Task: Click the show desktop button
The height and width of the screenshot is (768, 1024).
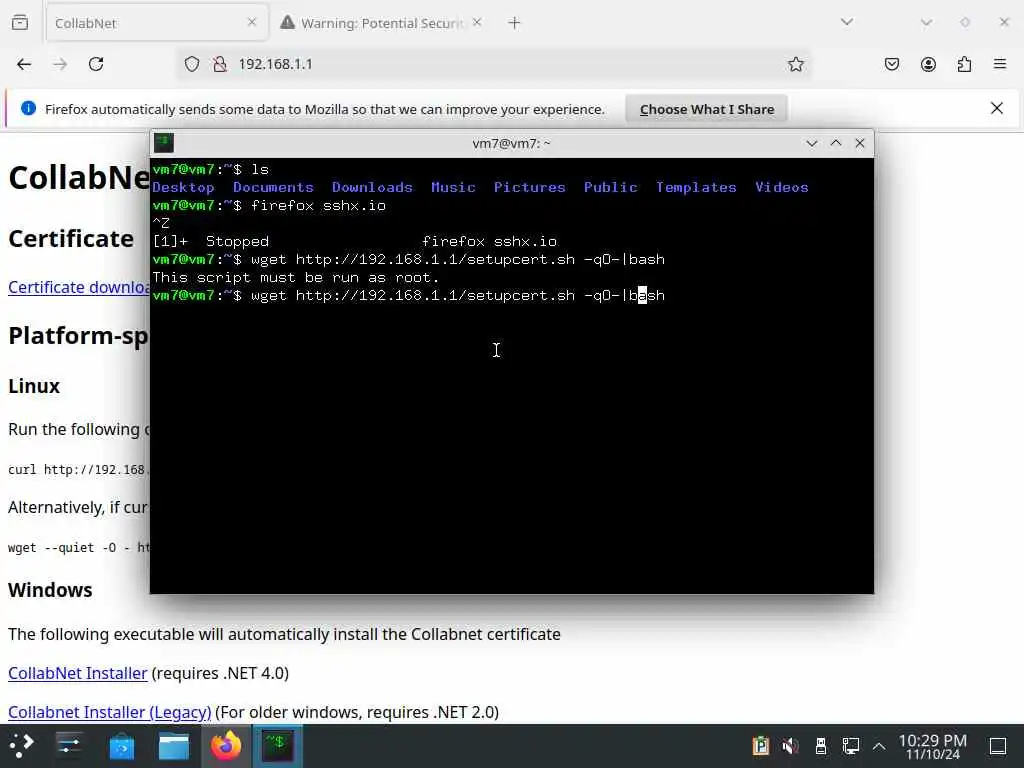Action: click(x=998, y=746)
